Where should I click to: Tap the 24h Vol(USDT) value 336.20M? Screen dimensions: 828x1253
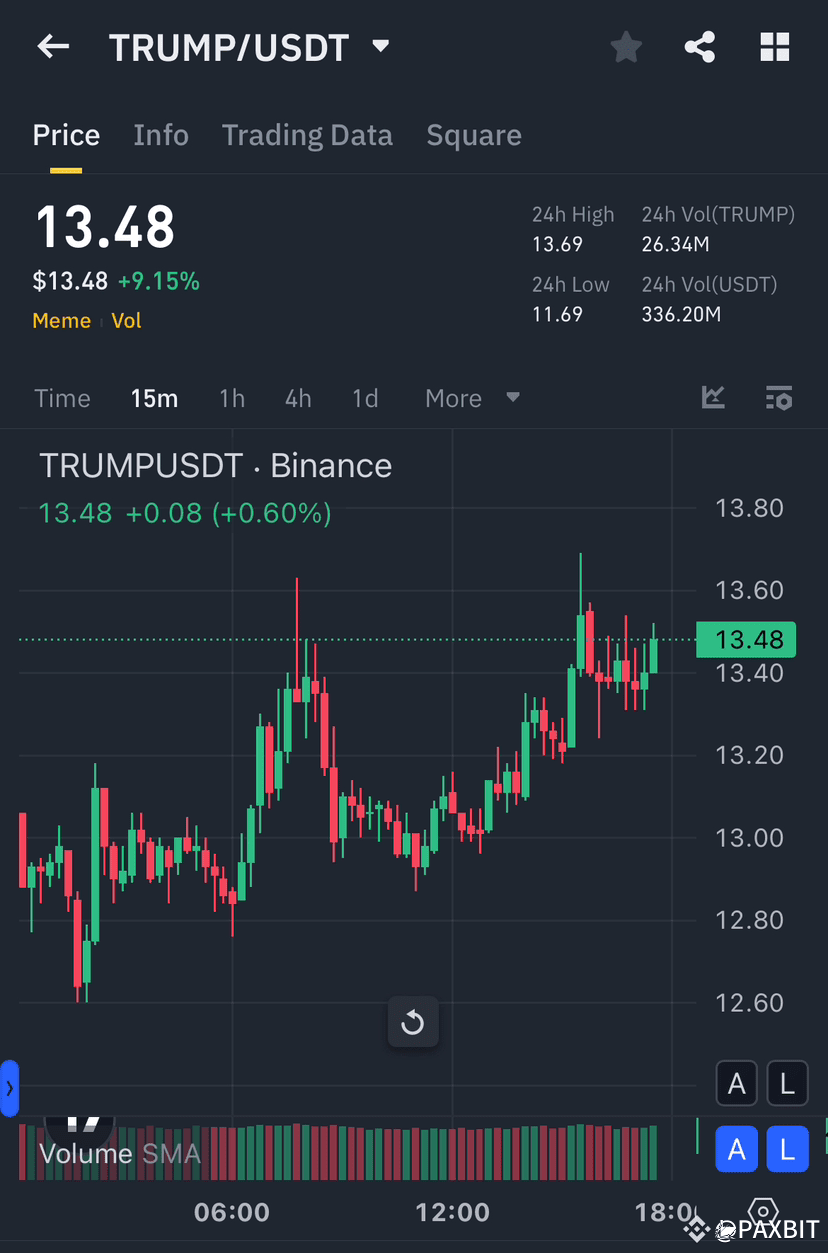[x=681, y=315]
